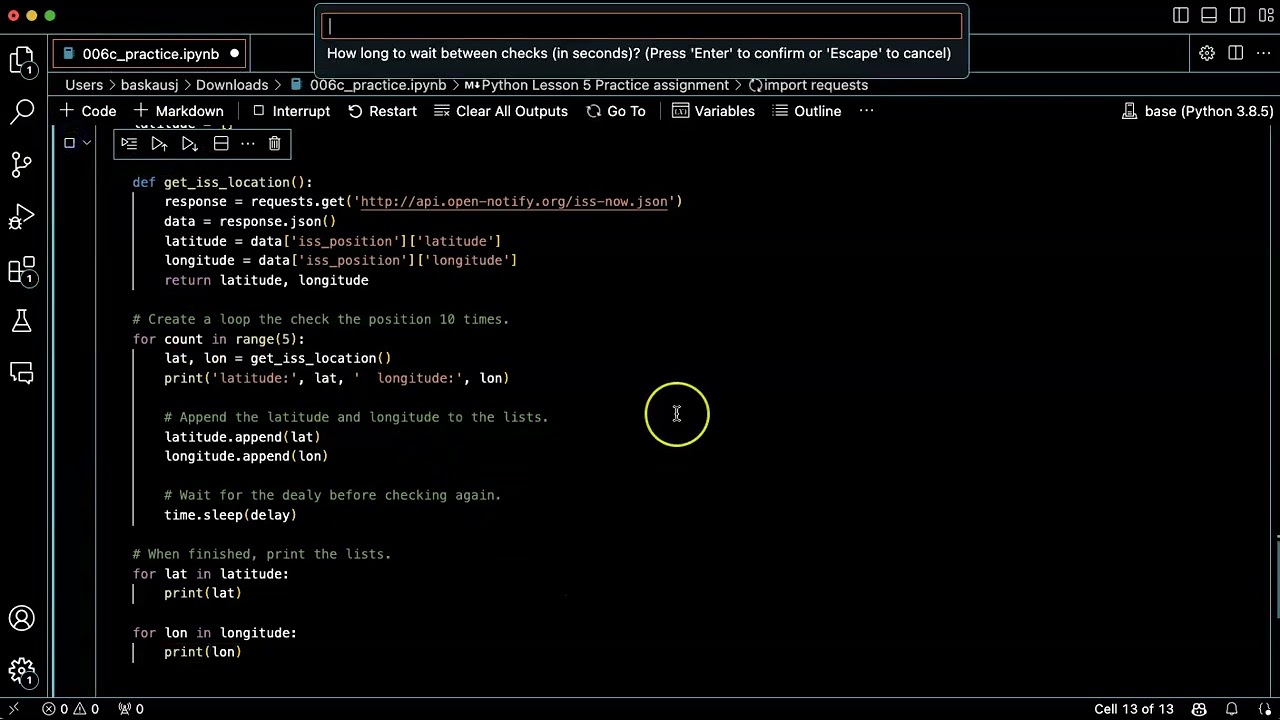1280x720 pixels.
Task: Click Python Lesson 5 Practice assignment breadcrumb
Action: point(597,85)
